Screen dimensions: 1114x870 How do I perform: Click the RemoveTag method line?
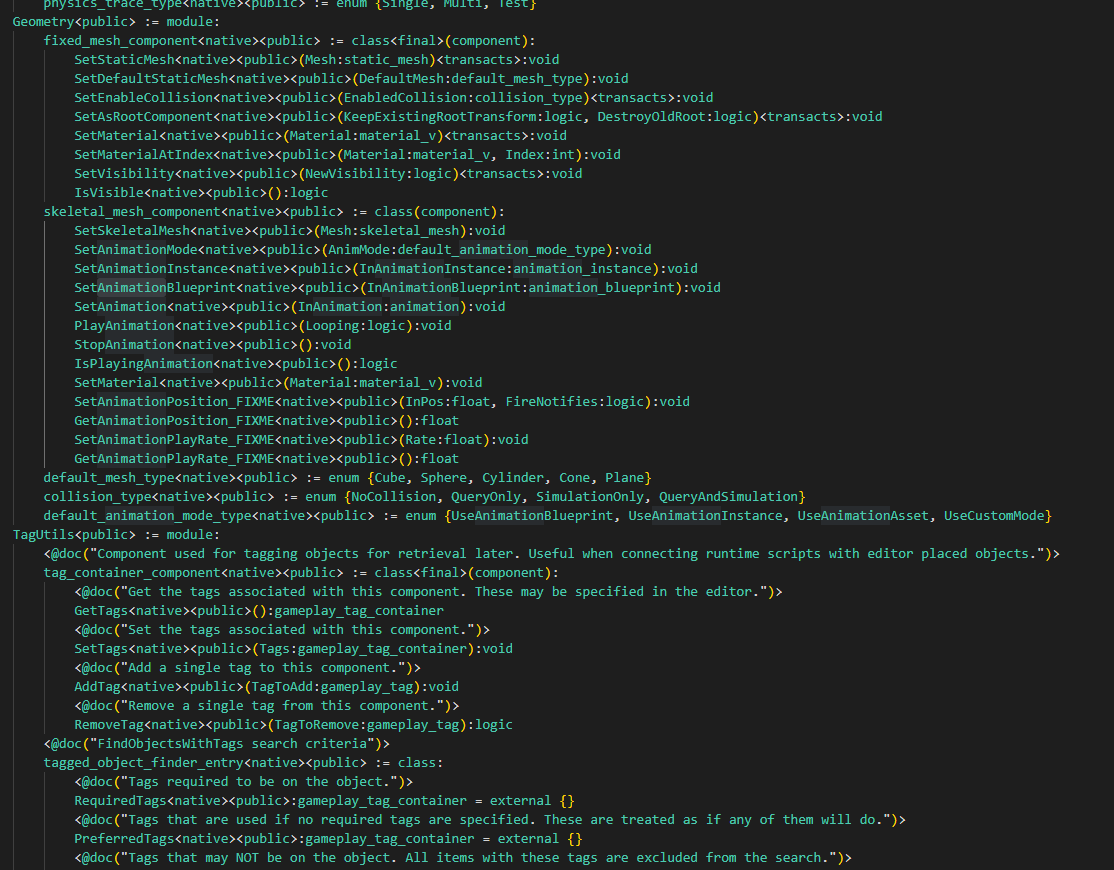click(x=293, y=724)
